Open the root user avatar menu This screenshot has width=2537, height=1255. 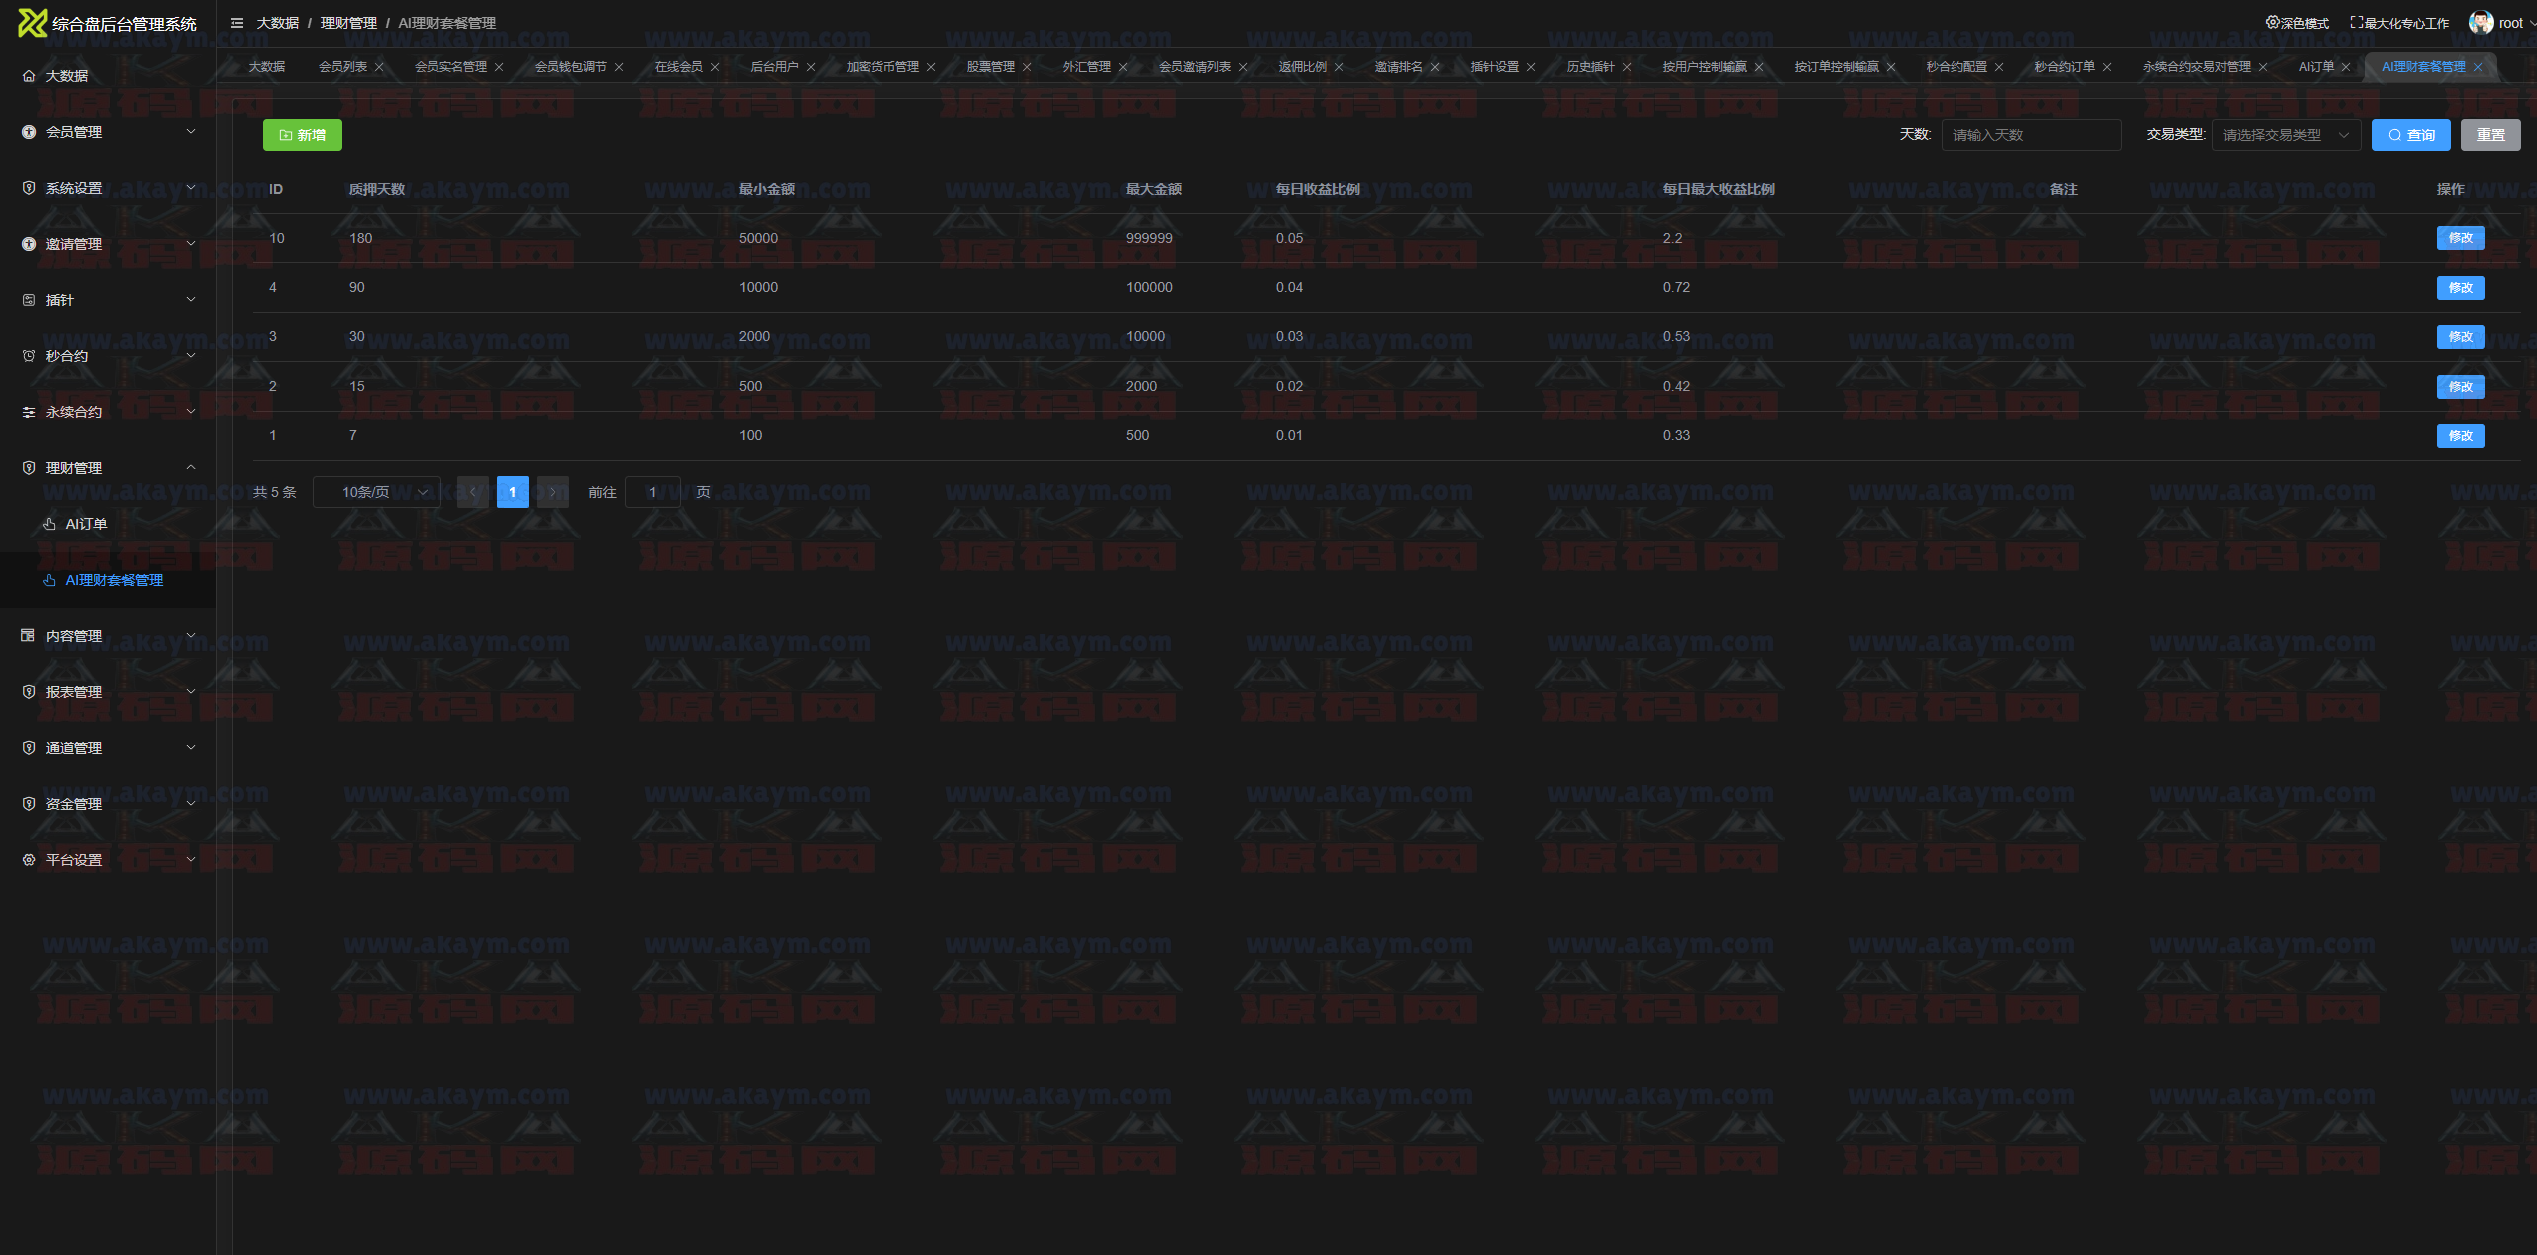coord(2480,23)
